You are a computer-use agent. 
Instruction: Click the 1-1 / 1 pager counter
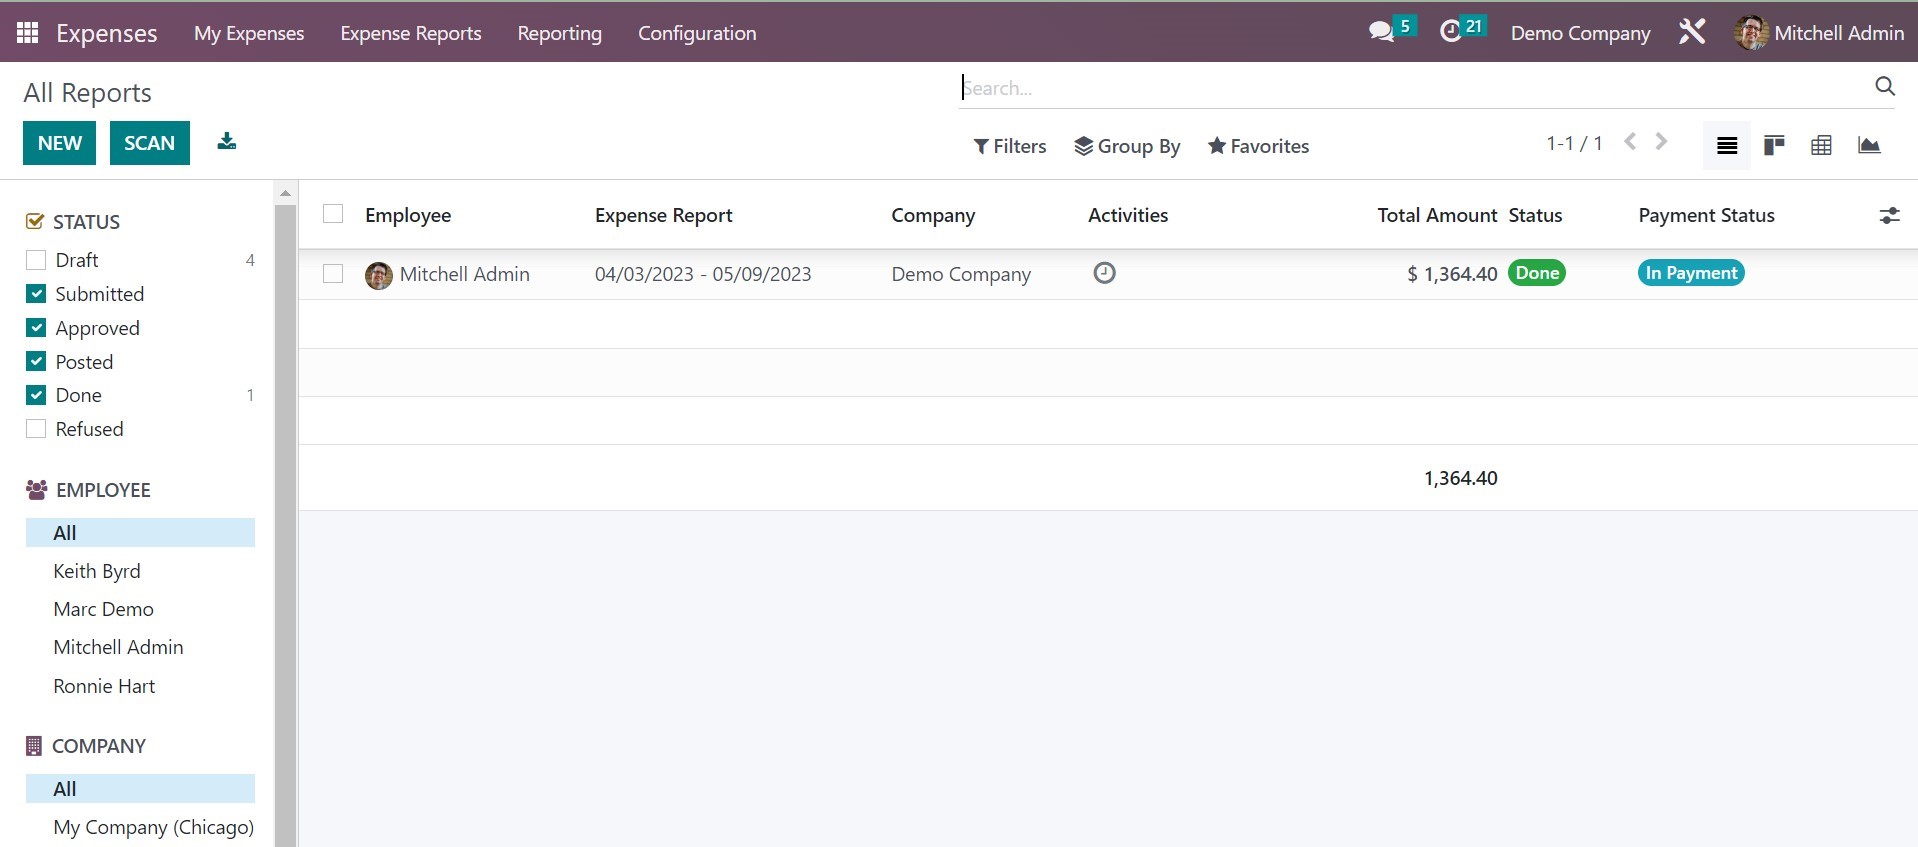(x=1574, y=143)
